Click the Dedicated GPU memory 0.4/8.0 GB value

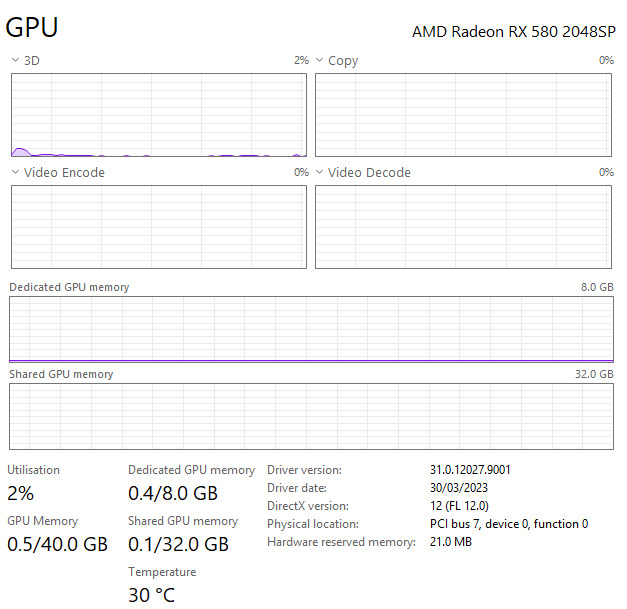tap(173, 493)
